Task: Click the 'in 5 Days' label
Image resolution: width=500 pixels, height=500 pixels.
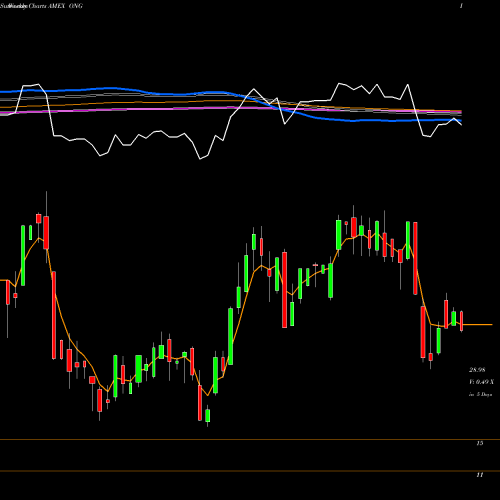Action: pos(480,394)
